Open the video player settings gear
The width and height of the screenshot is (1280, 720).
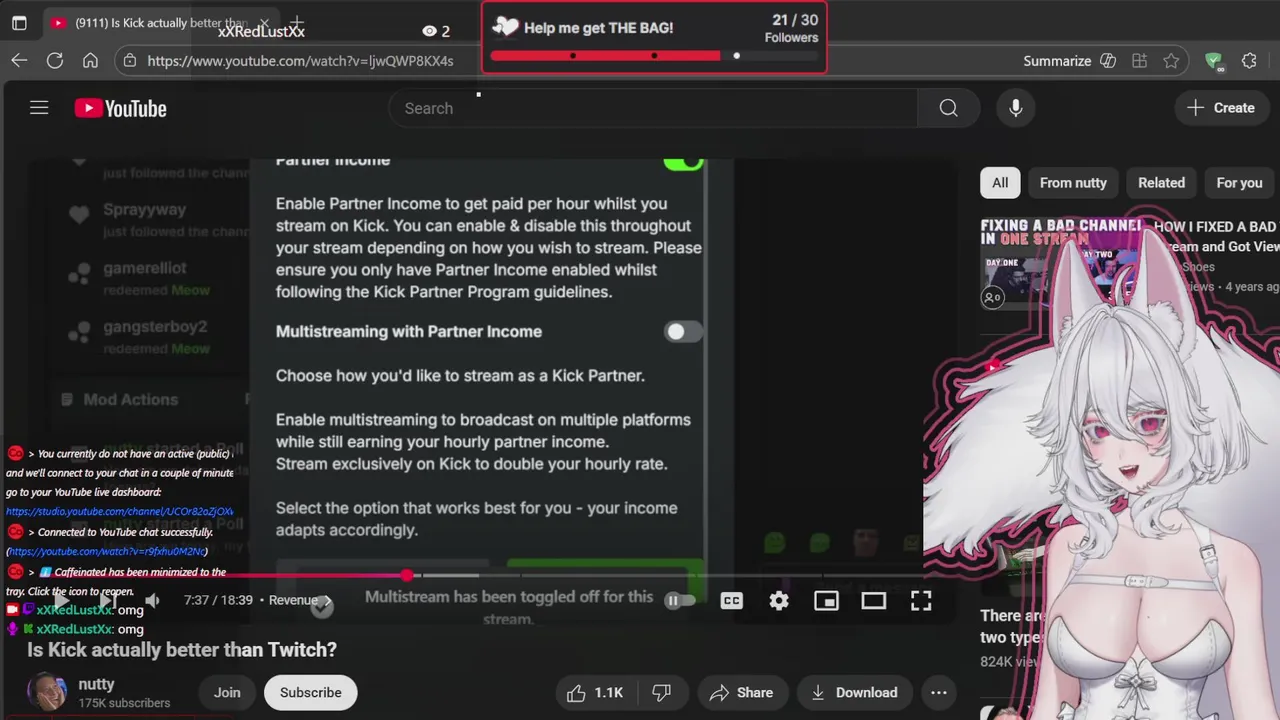coord(779,601)
